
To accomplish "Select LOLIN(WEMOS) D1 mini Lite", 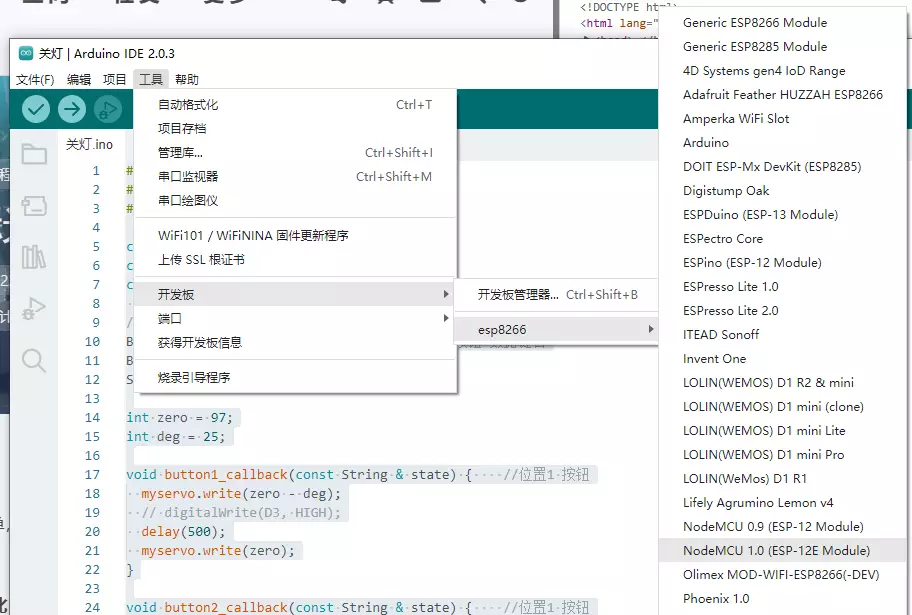I will [785, 431].
